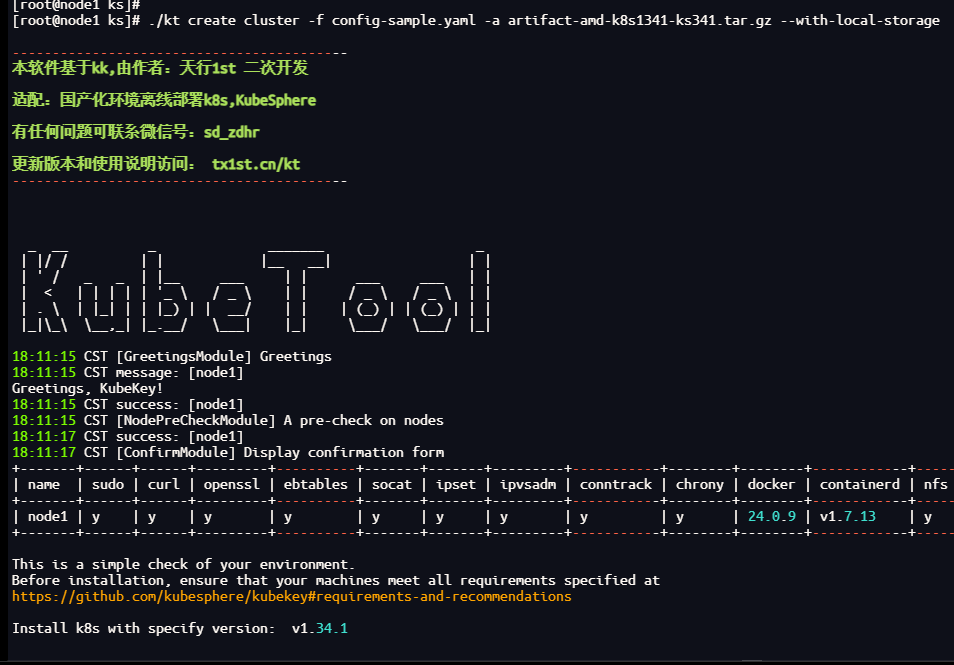Viewport: 954px width, 665px height.
Task: Click the k8s version v1.34.1 text
Action: tap(319, 628)
